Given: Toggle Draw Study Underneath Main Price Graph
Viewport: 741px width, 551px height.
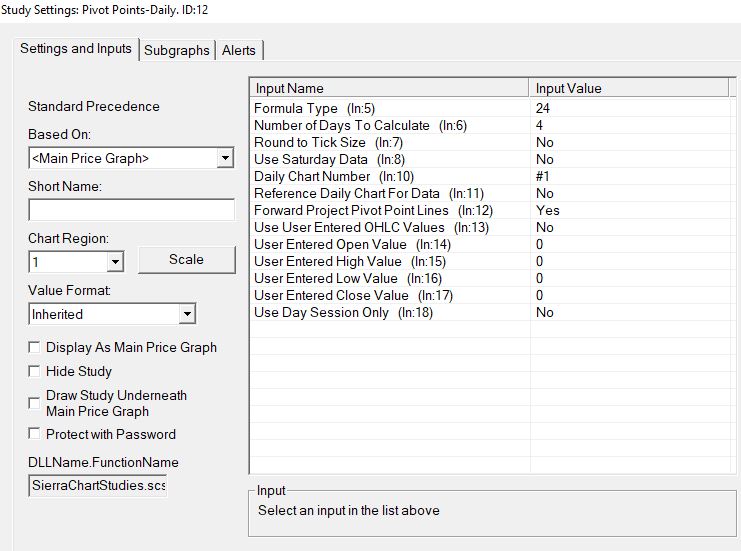Looking at the screenshot, I should [35, 403].
